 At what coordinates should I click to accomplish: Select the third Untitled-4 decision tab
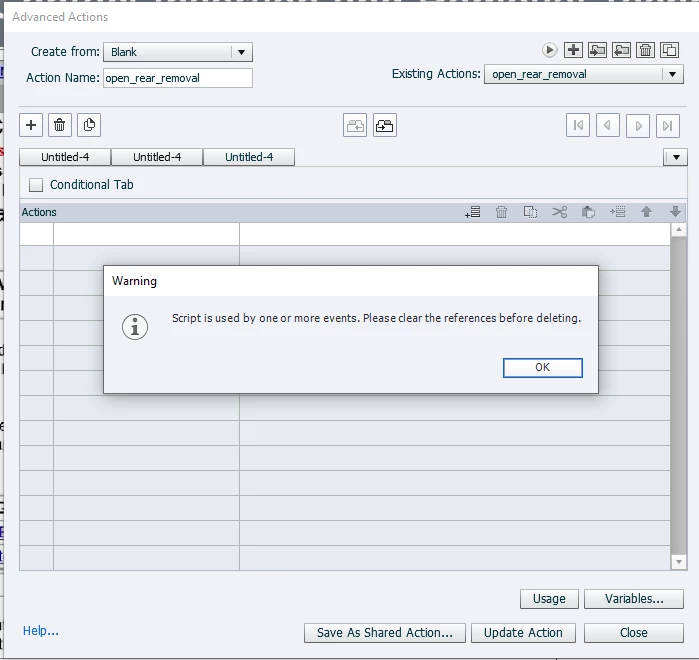249,157
